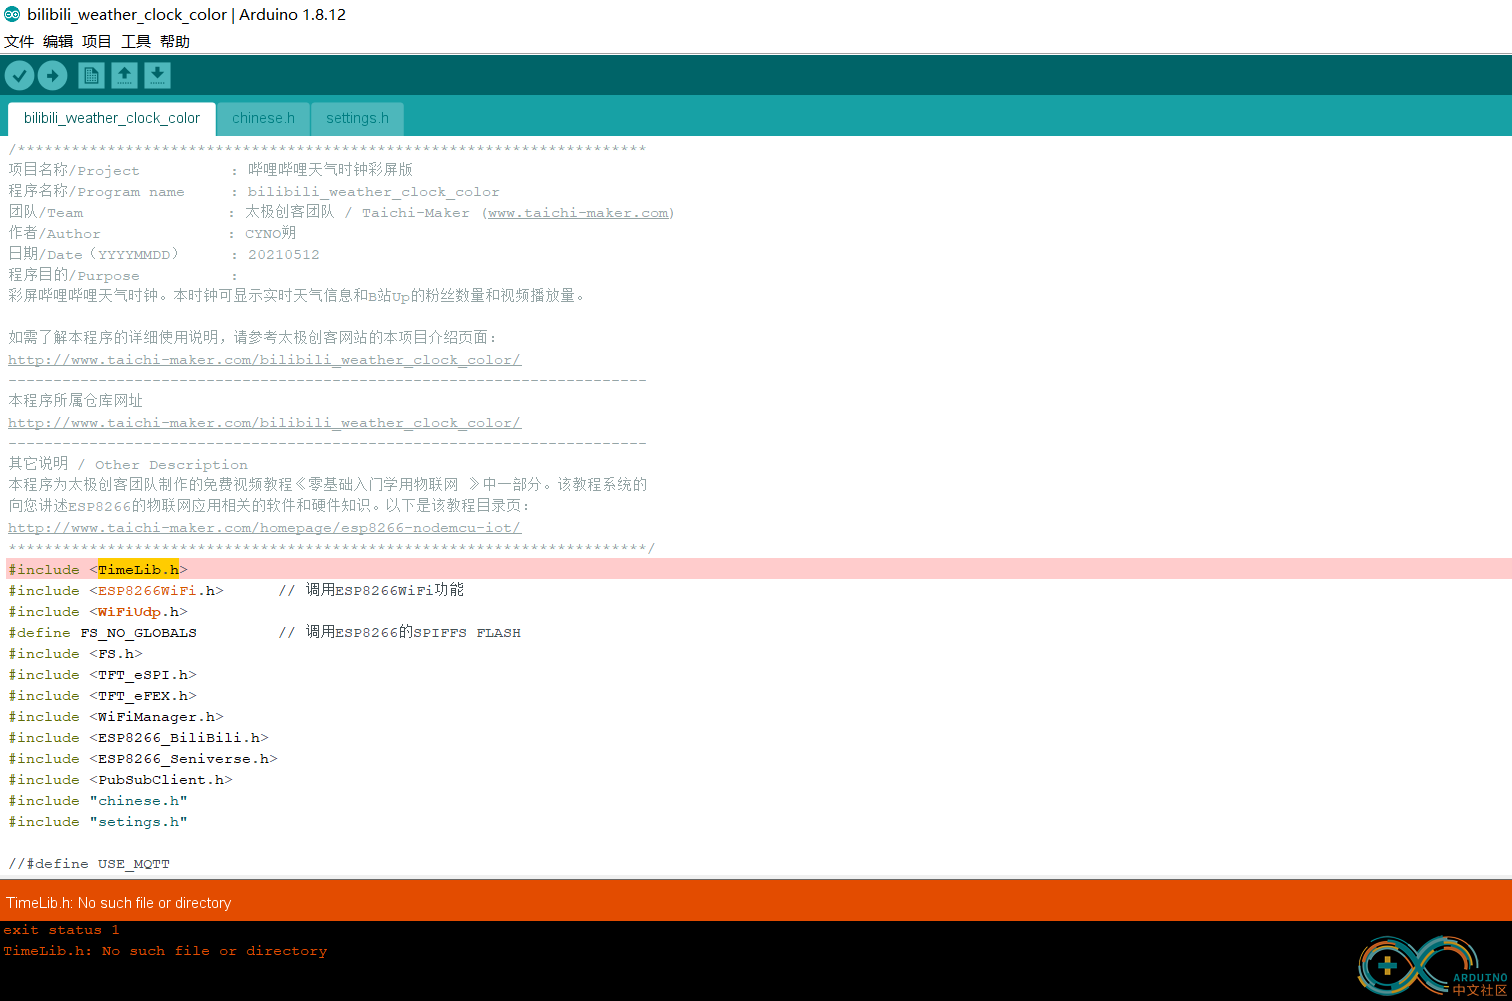The width and height of the screenshot is (1512, 1001).
Task: Click the #include <WiFiManager.h> line
Action: click(x=116, y=717)
